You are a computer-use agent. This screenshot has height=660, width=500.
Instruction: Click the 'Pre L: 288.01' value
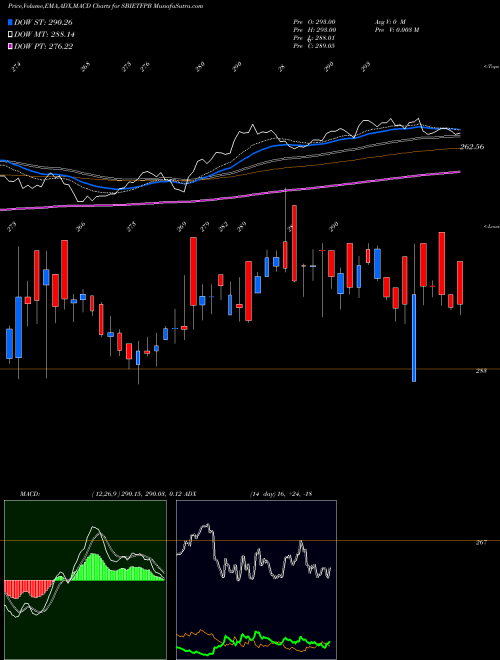tap(314, 38)
